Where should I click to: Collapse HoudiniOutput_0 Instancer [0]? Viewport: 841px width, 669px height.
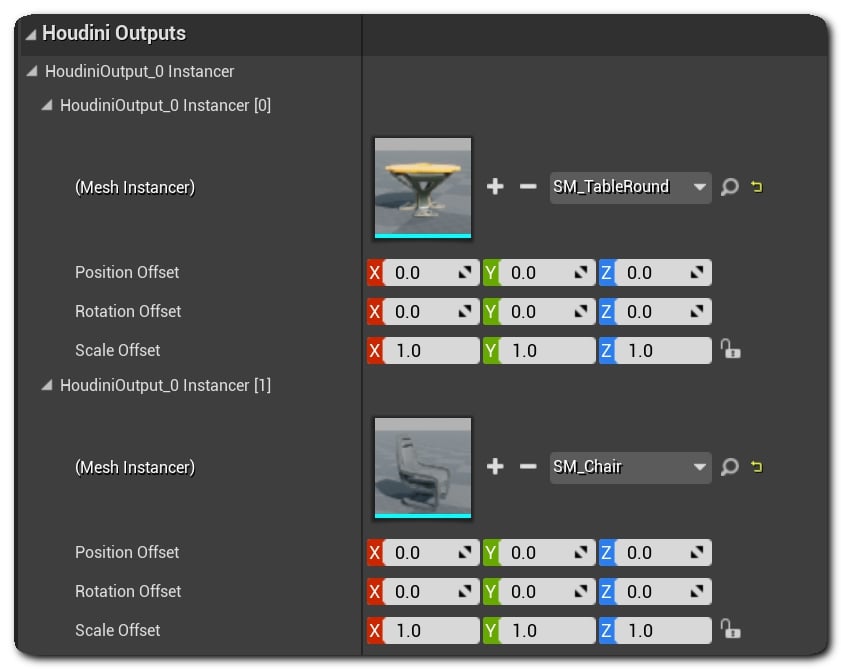[x=47, y=105]
